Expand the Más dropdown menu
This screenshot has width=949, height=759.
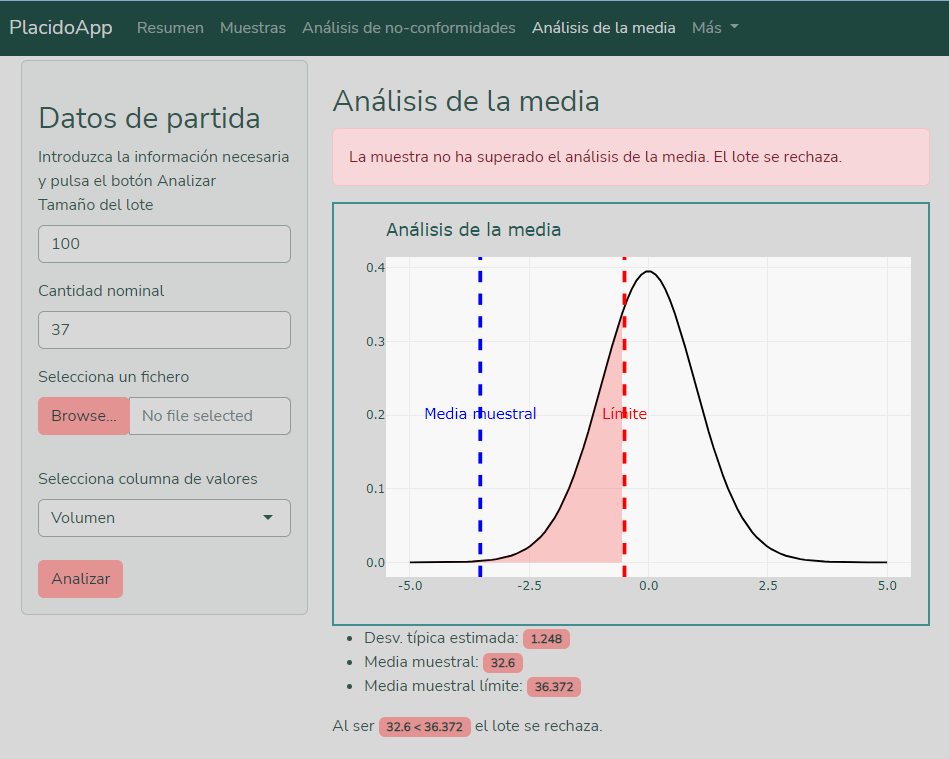pyautogui.click(x=715, y=28)
